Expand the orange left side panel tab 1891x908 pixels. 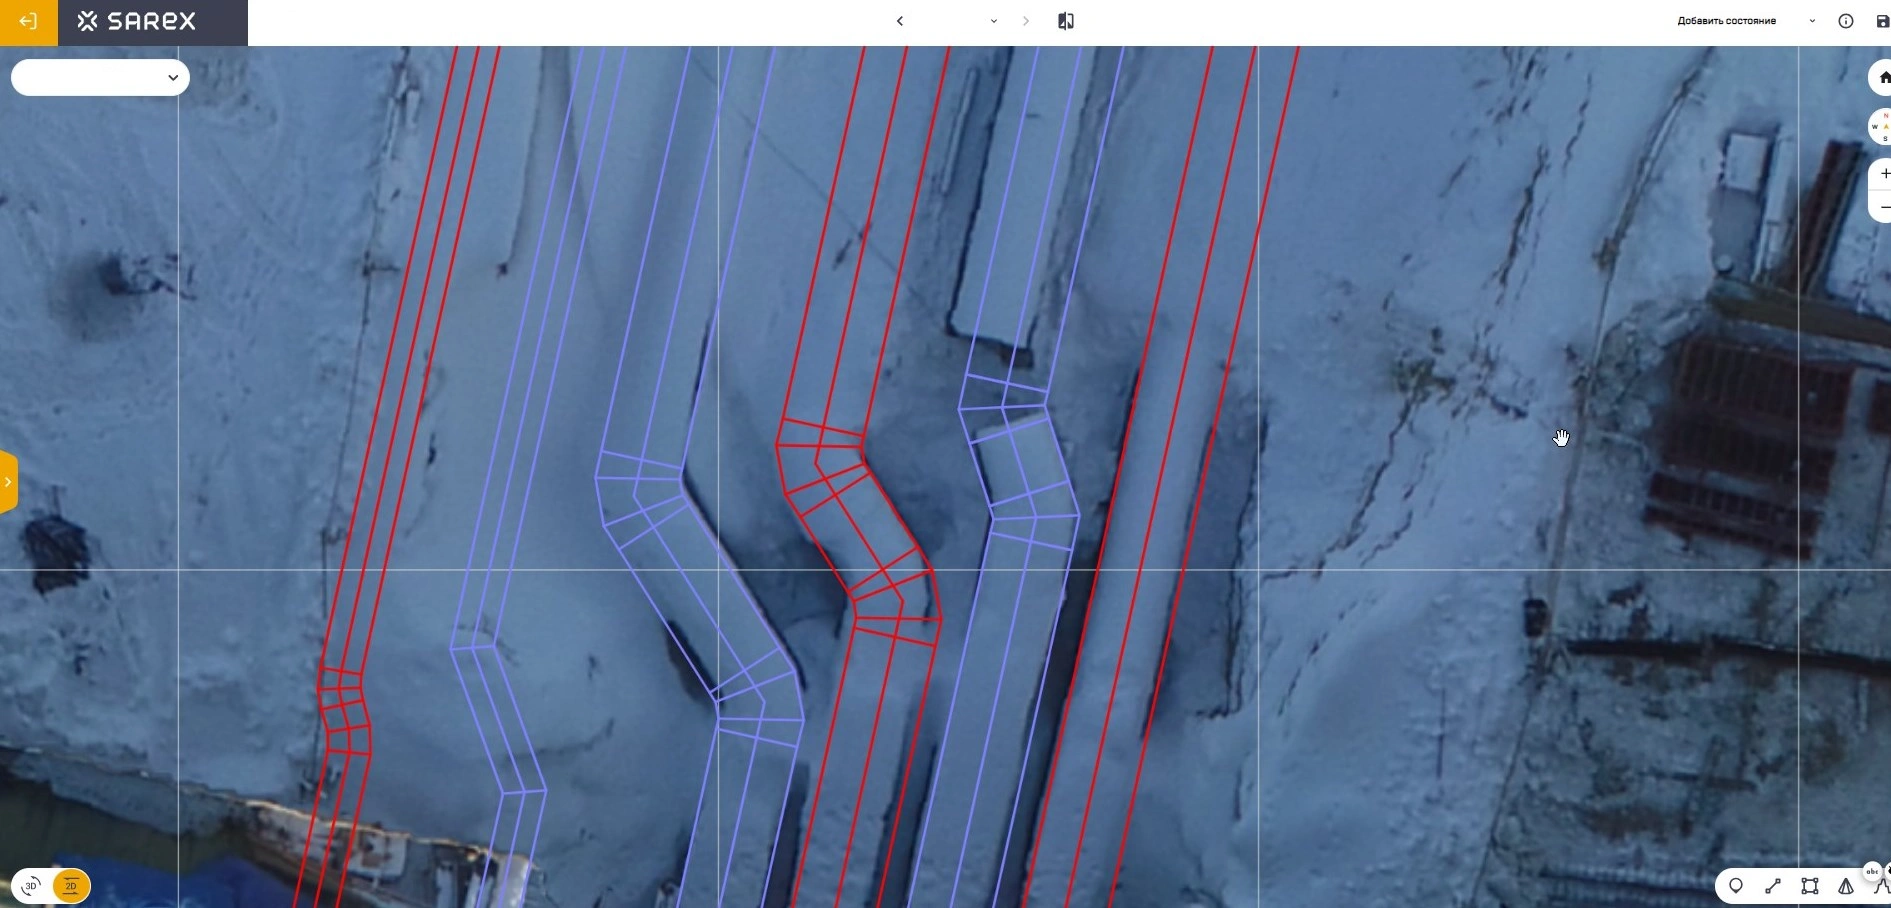8,482
